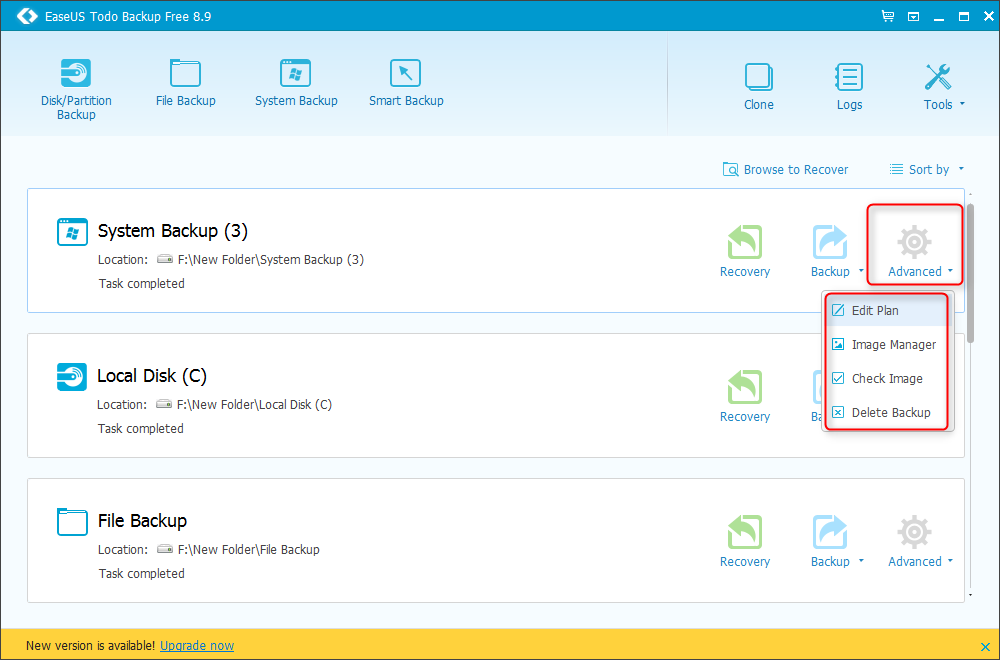Expand Advanced menu for File Backup
The width and height of the screenshot is (1000, 660).
pos(919,541)
